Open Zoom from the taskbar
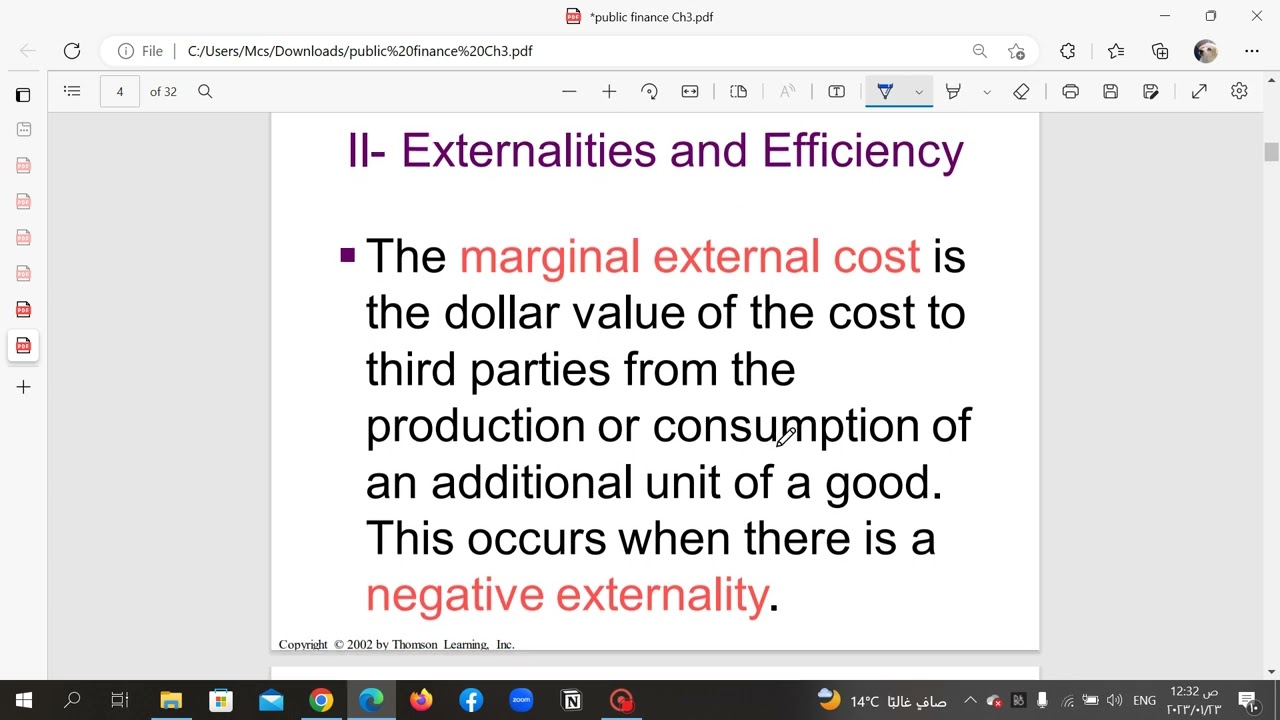Image resolution: width=1280 pixels, height=720 pixels. click(x=521, y=700)
